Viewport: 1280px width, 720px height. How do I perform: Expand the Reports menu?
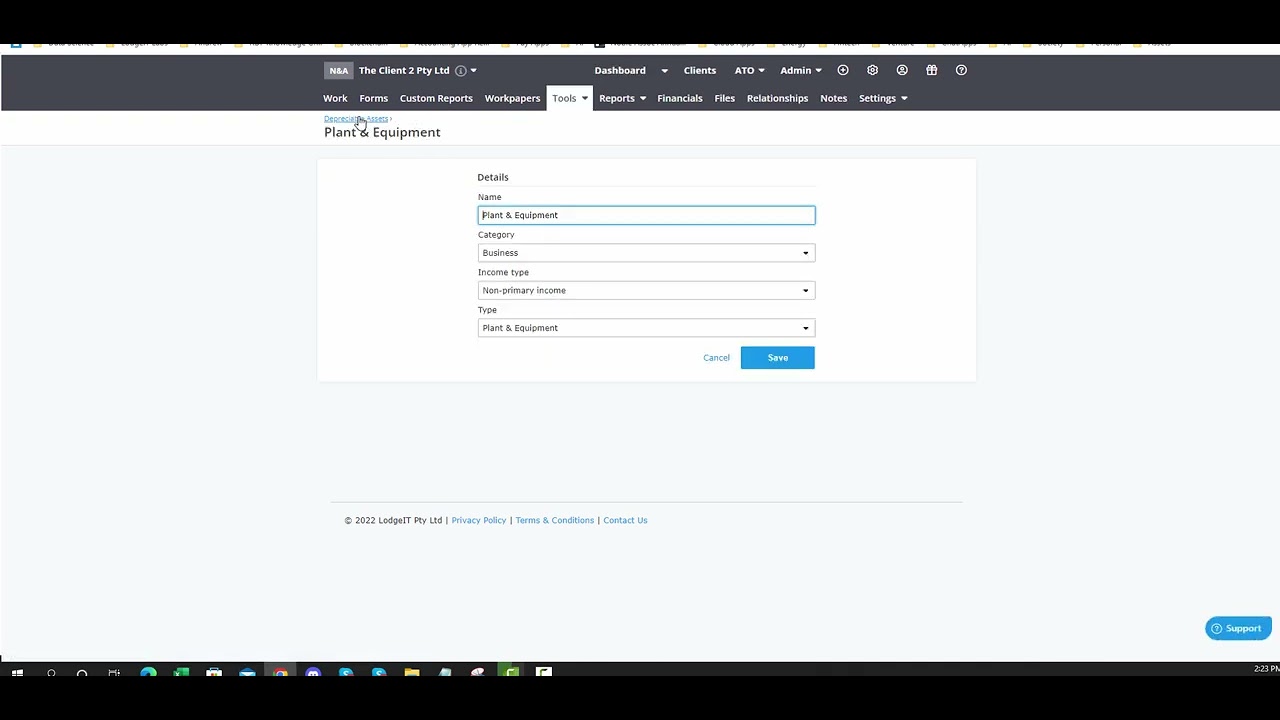(x=622, y=98)
